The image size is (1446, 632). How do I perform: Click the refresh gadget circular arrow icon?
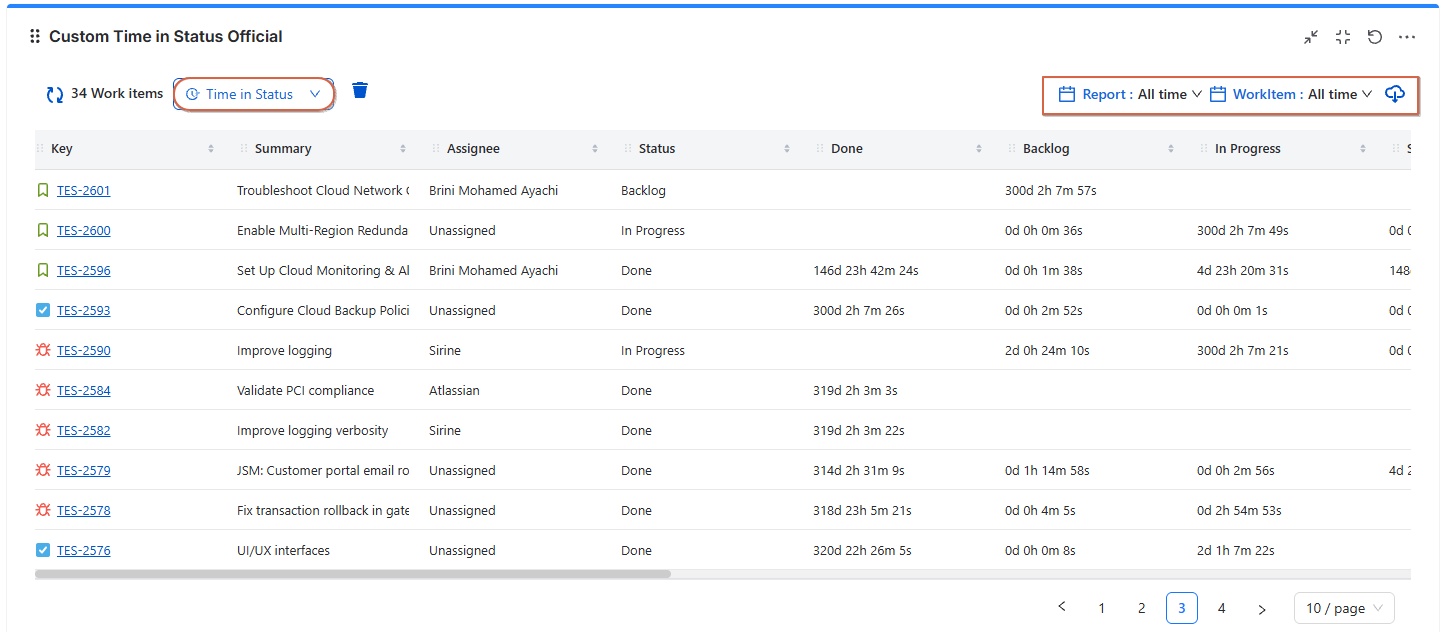1375,37
